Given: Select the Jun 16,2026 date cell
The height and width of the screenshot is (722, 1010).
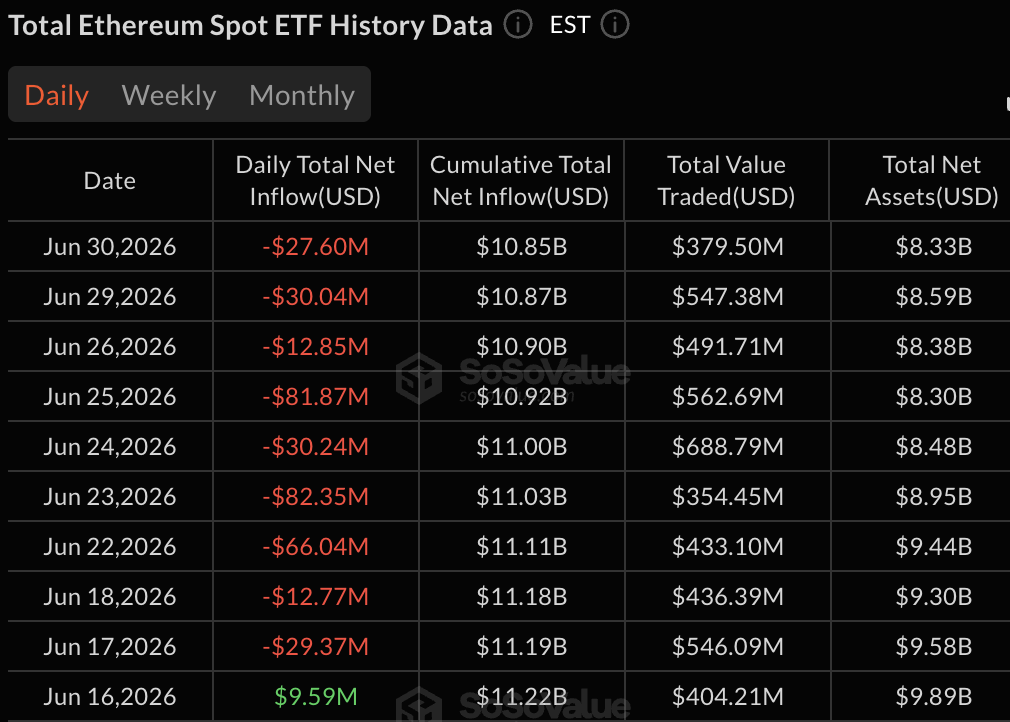Looking at the screenshot, I should tap(110, 697).
